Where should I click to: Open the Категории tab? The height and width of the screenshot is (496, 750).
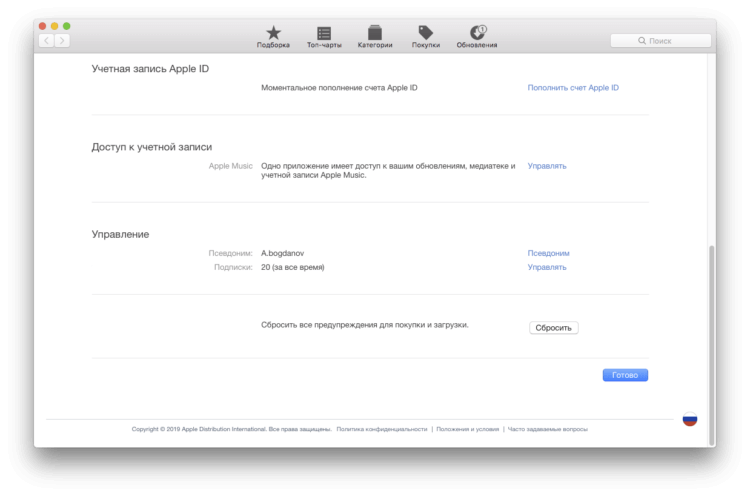[375, 37]
